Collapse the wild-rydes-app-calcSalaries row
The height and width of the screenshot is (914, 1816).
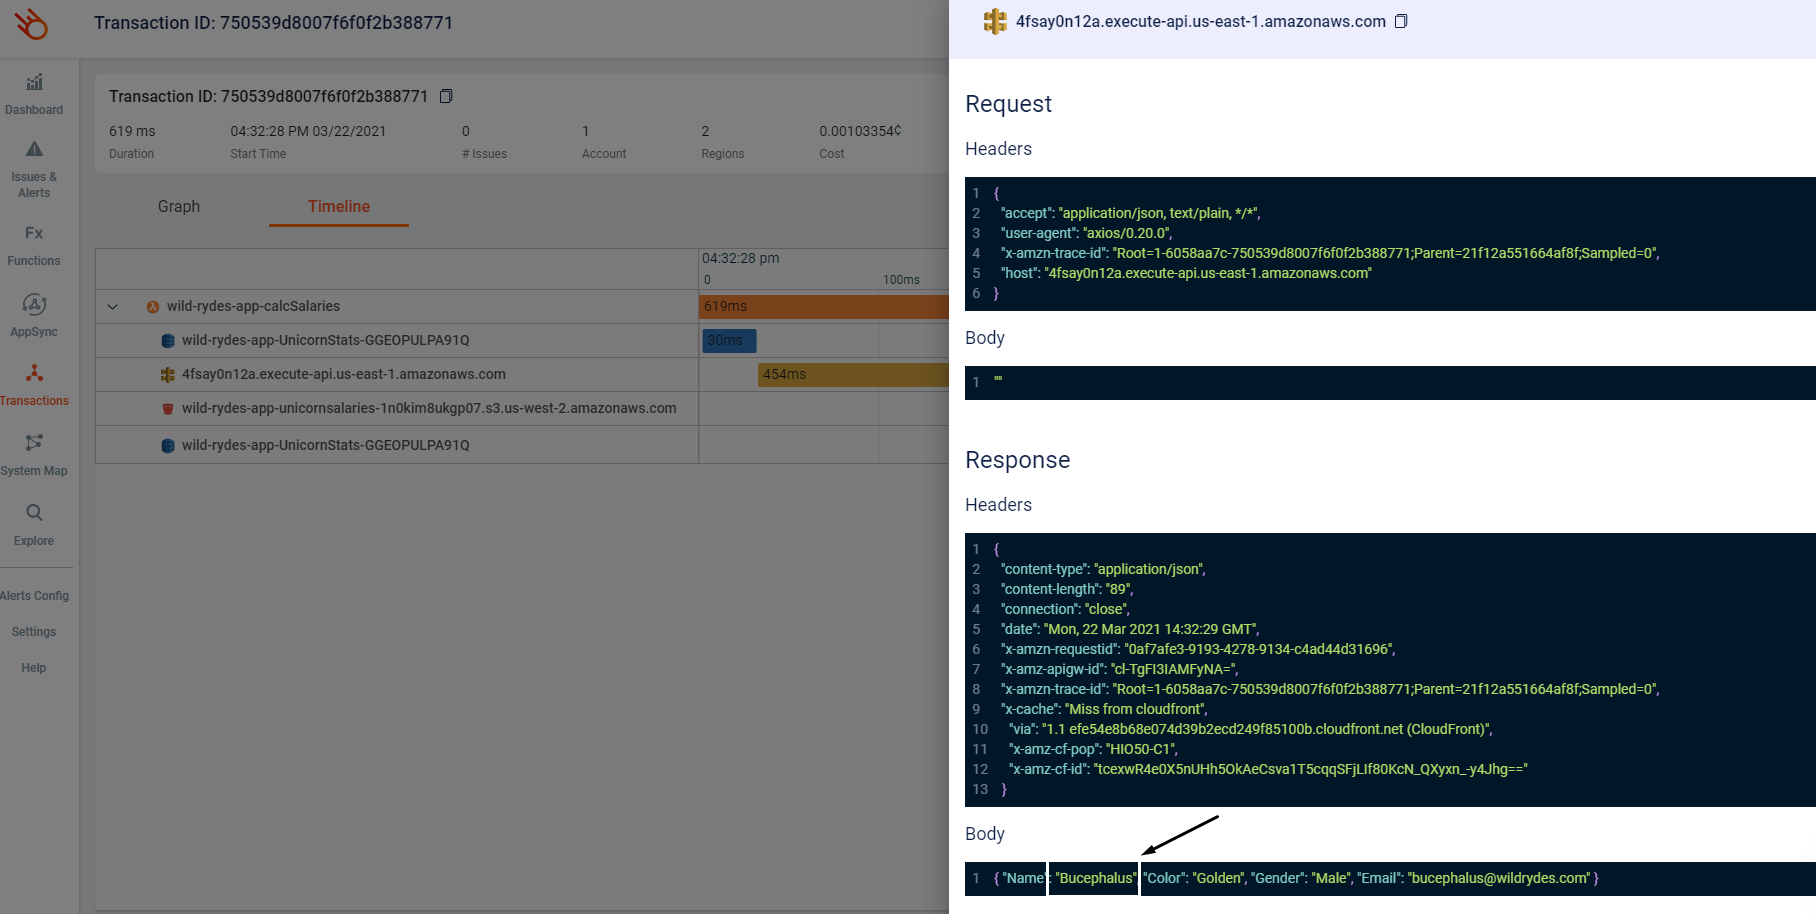(x=113, y=307)
